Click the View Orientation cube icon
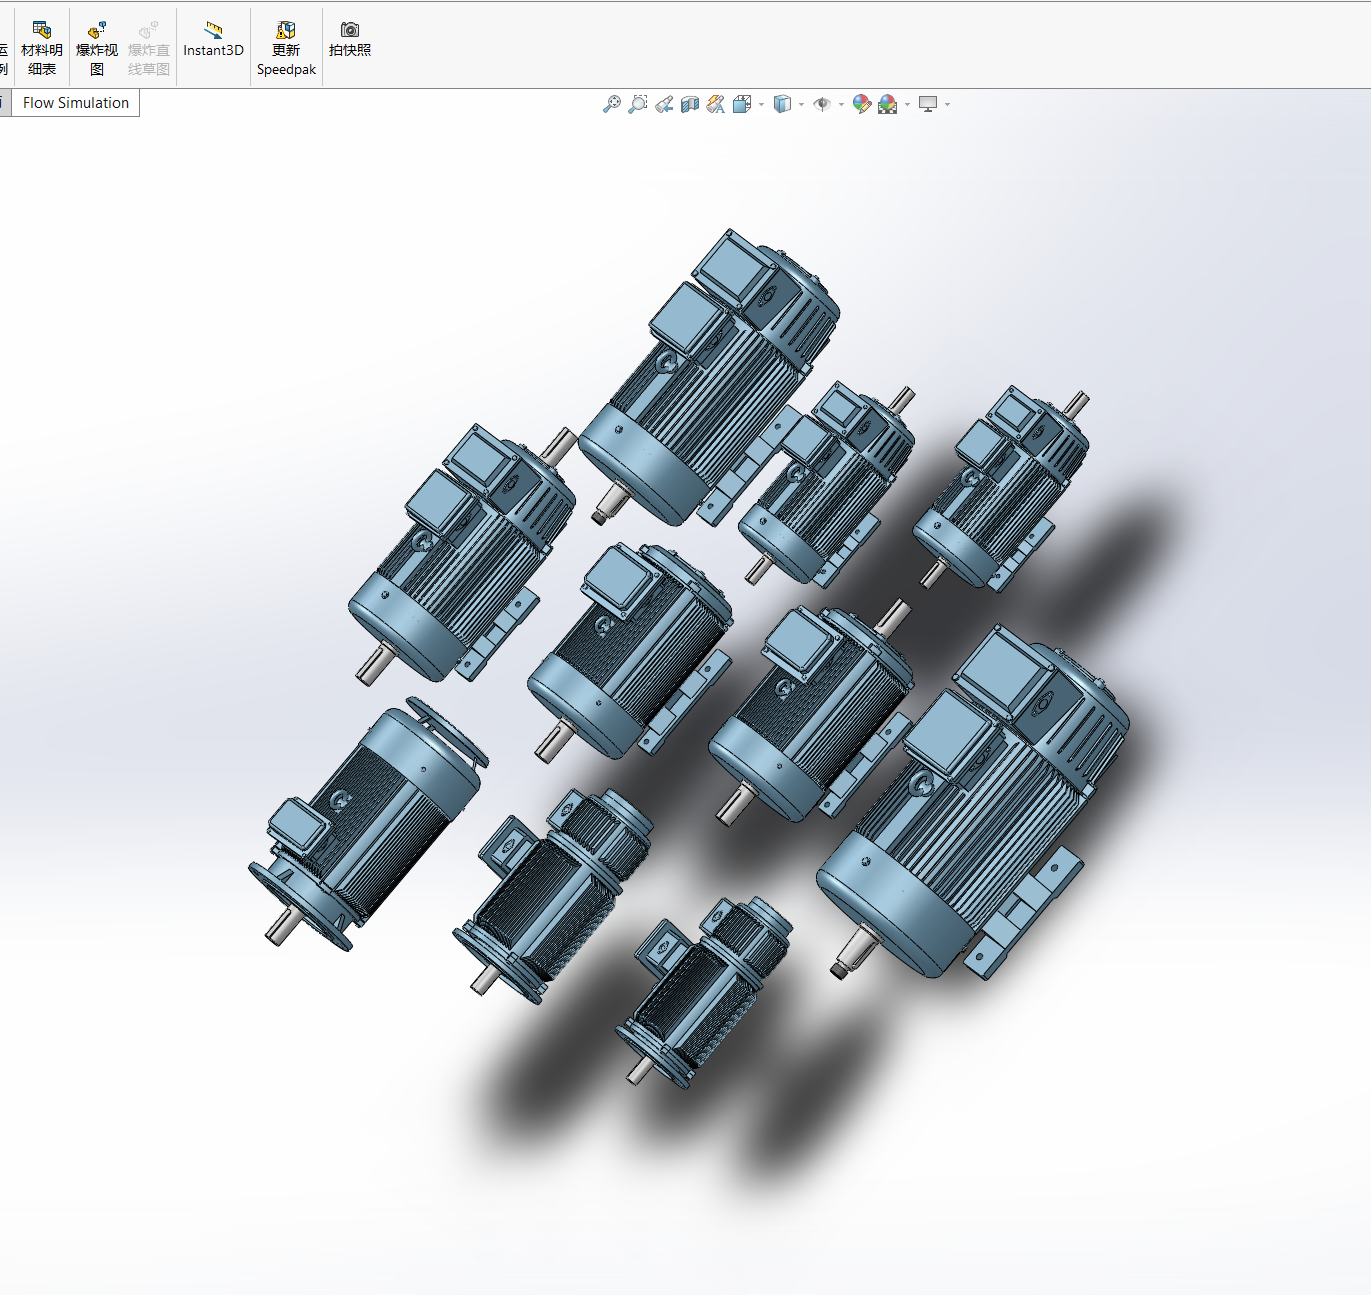Viewport: 1371px width, 1295px height. [742, 104]
